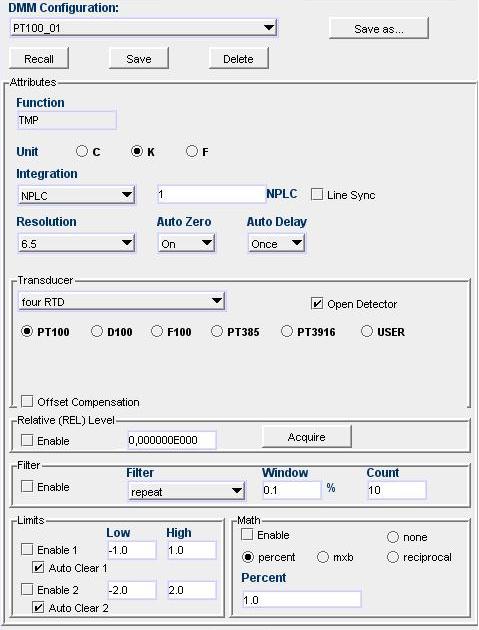Click the Save as... button
This screenshot has height=630, width=479.
379,29
